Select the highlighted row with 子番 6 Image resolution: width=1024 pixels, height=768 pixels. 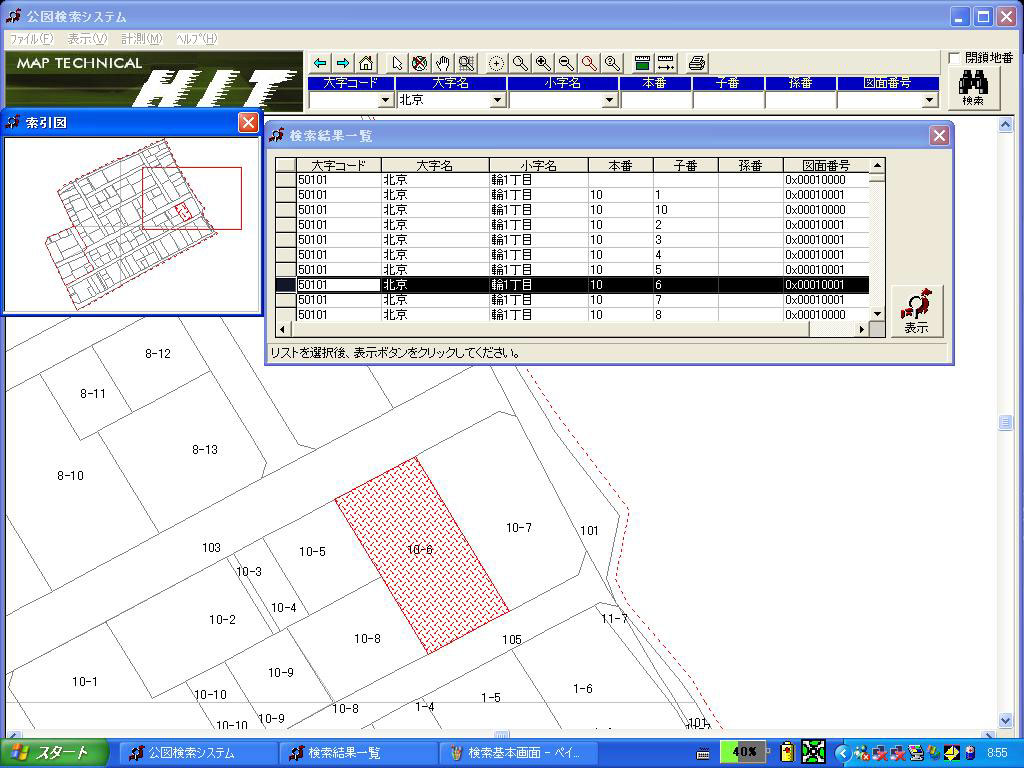coord(572,285)
